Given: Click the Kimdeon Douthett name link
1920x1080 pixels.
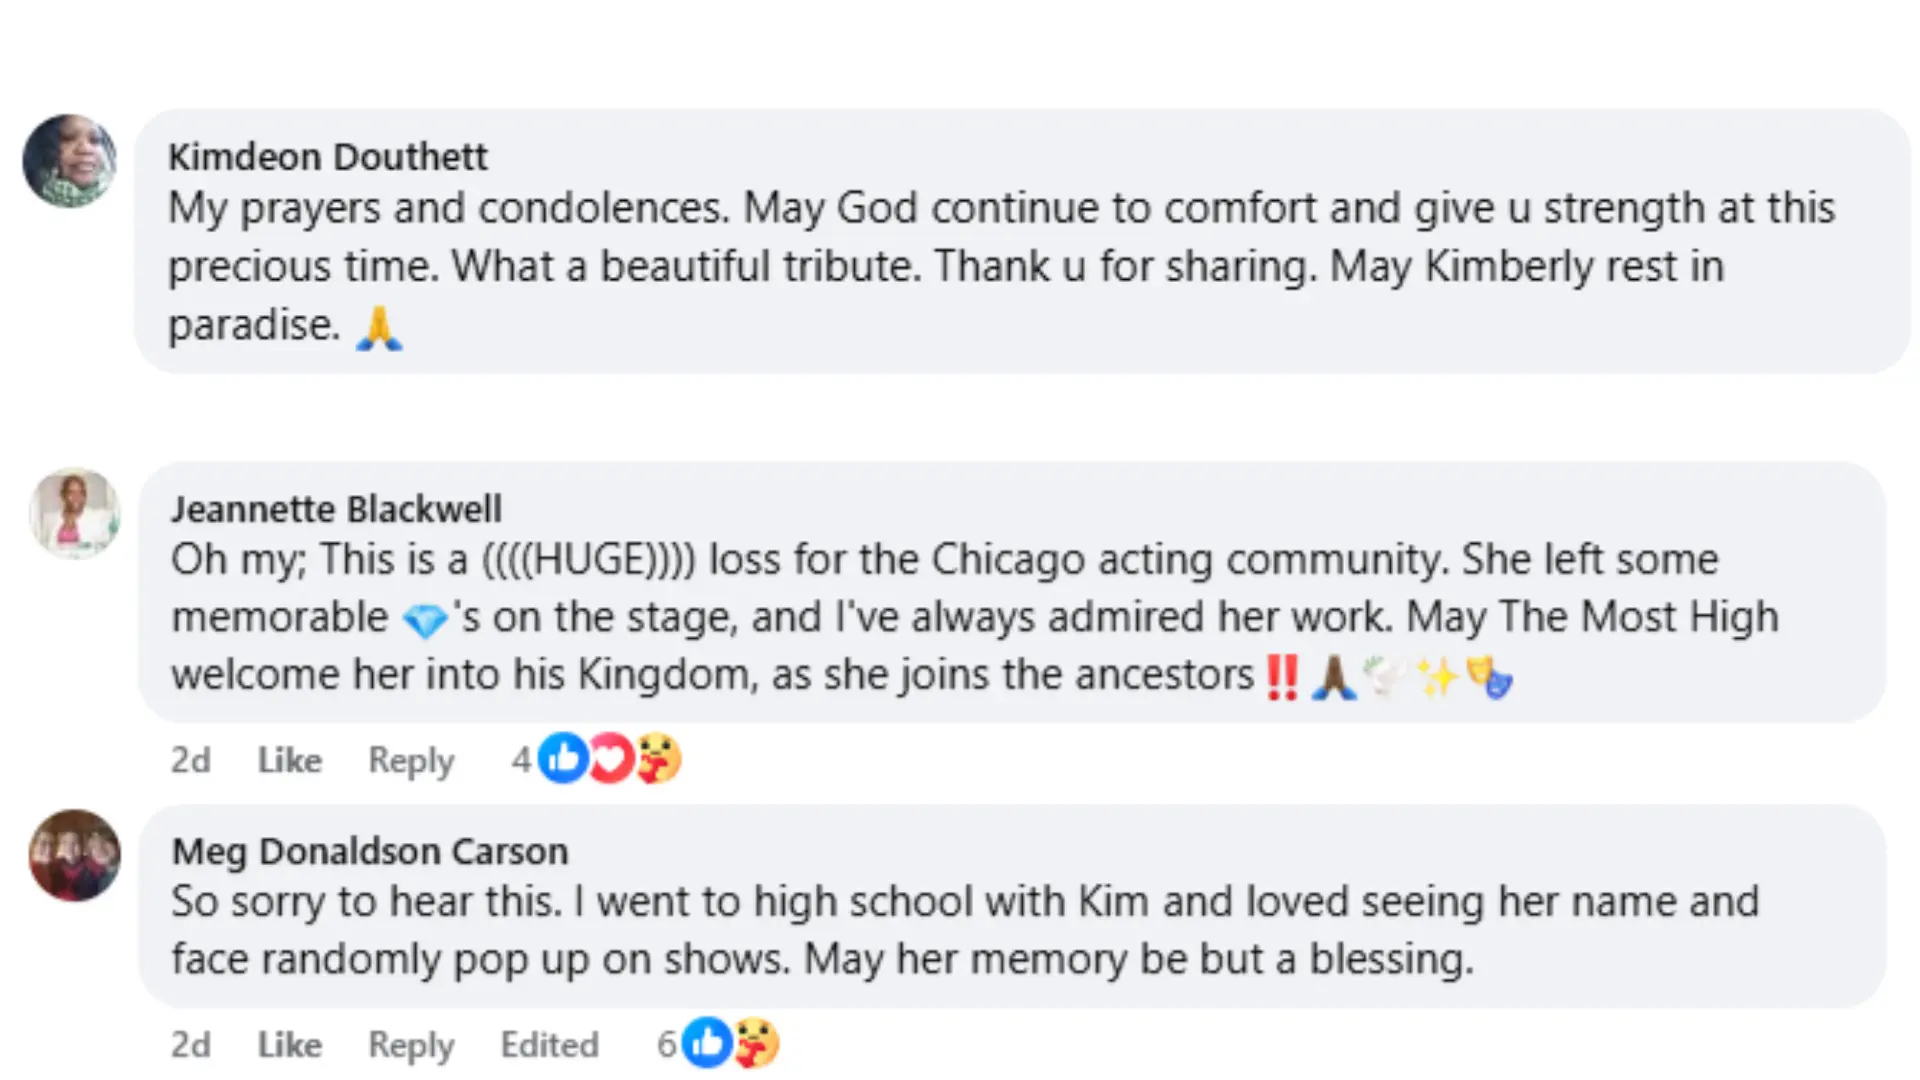Looking at the screenshot, I should coord(327,157).
